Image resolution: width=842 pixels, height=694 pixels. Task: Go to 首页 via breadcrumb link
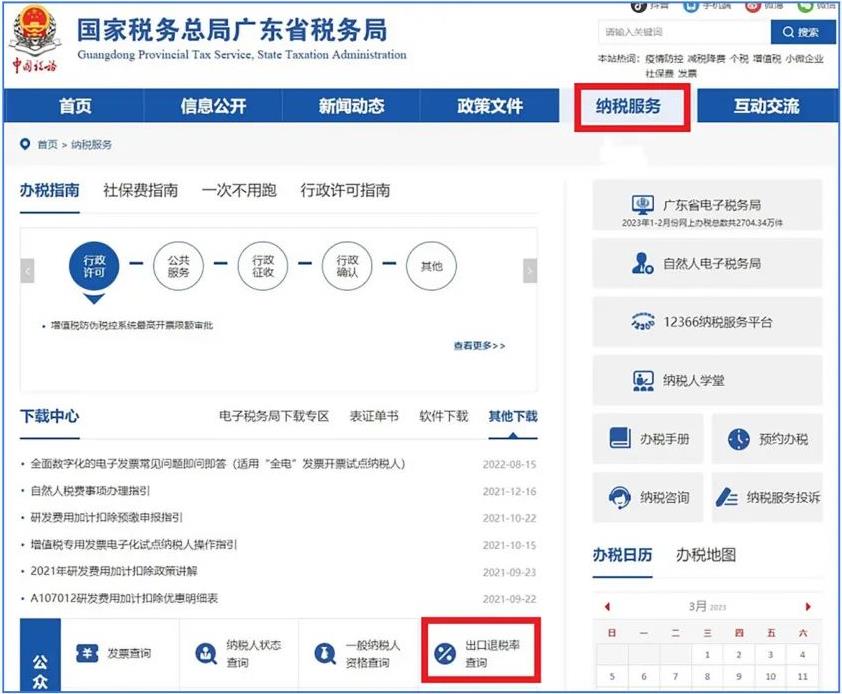(x=47, y=145)
